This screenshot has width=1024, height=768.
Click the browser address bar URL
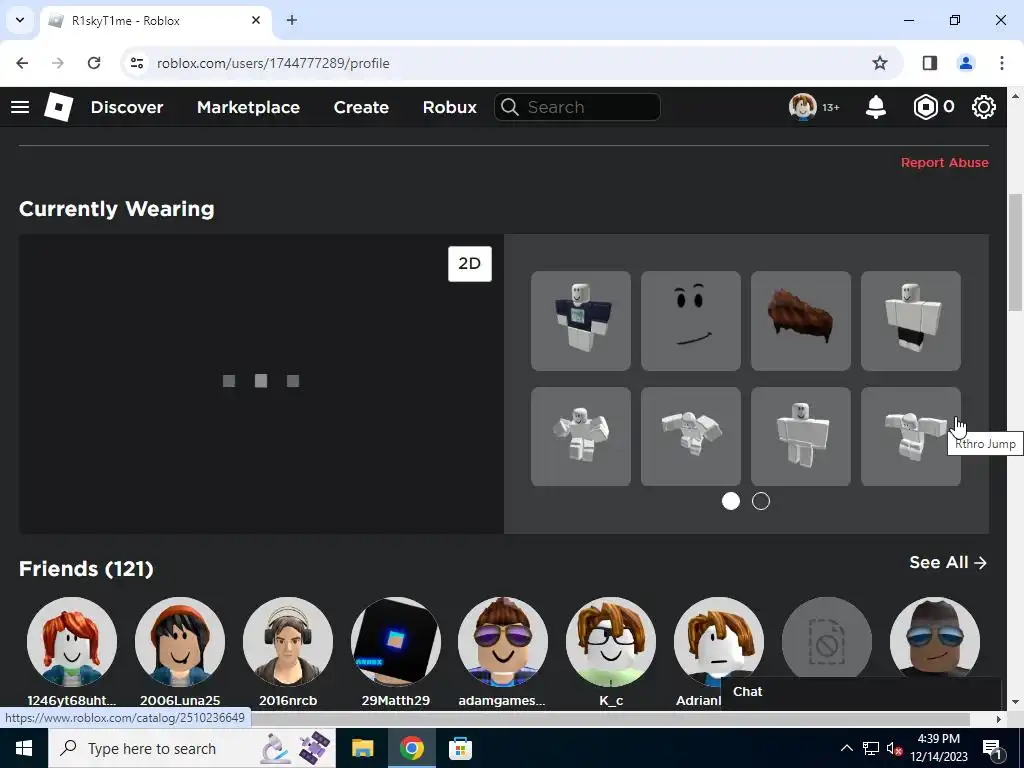point(273,63)
